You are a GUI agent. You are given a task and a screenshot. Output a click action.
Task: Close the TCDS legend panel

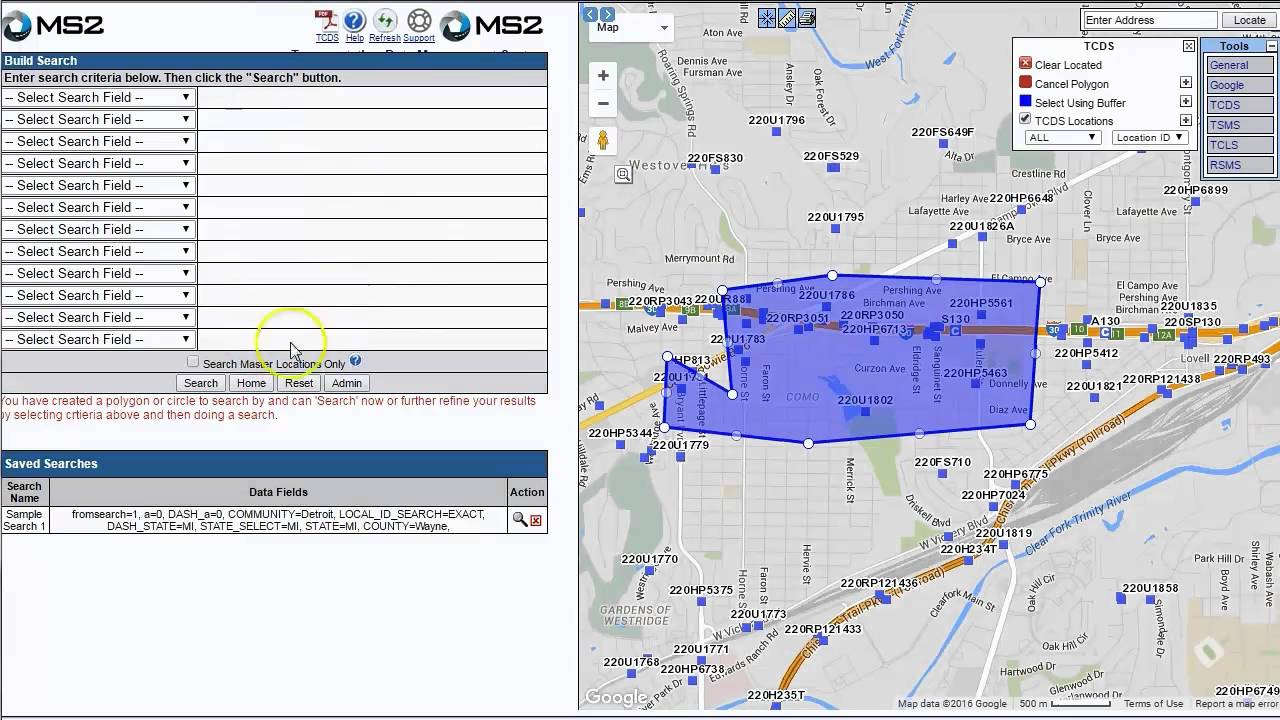click(1188, 46)
